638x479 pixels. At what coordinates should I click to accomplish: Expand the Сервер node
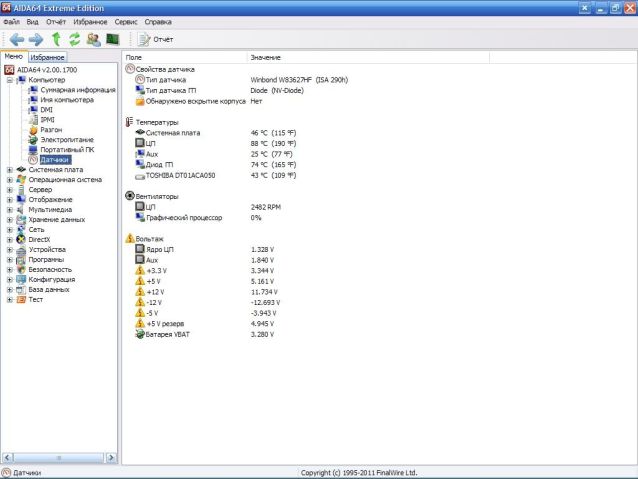point(9,190)
